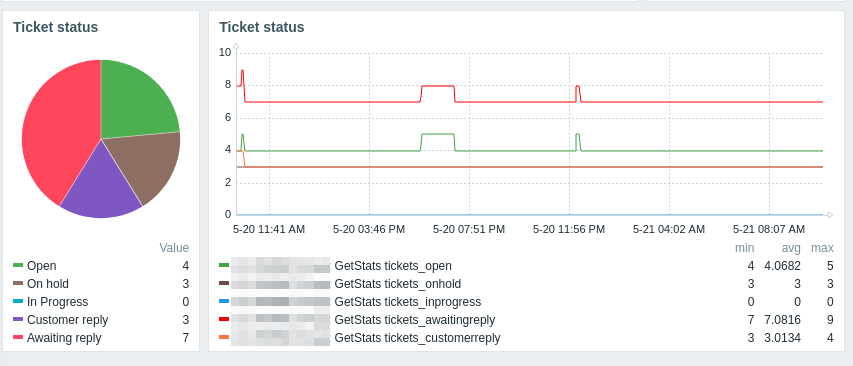Select the purple Customer reply pie slice
Screen dimensions: 853x366
tap(101, 188)
